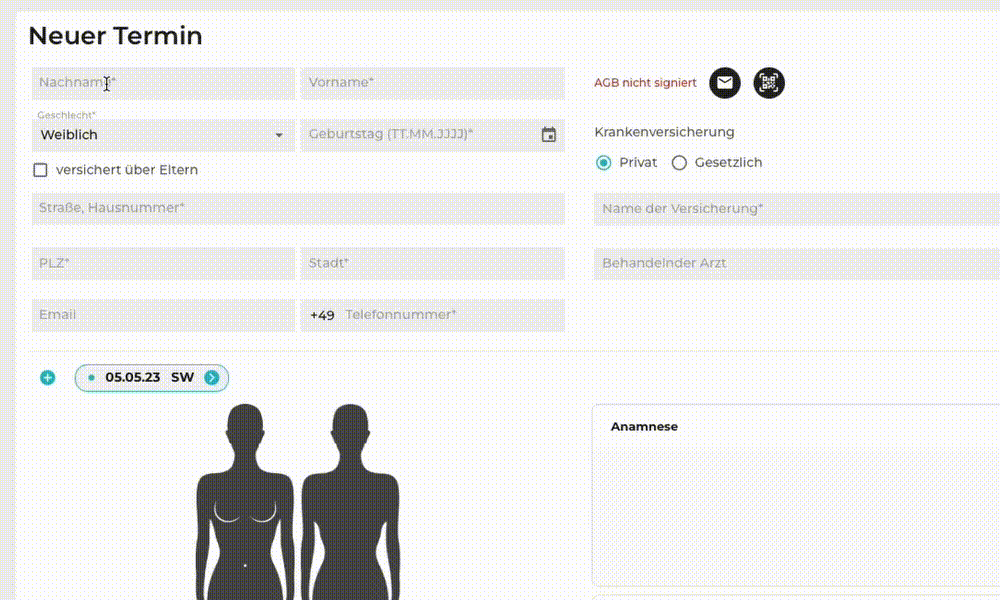Click the AGB nicht signiert status text

click(645, 83)
